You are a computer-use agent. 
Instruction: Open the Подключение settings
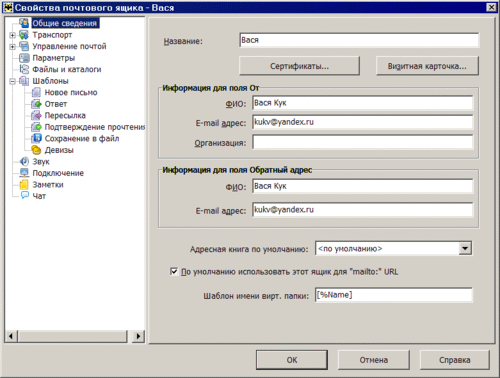pyautogui.click(x=58, y=173)
